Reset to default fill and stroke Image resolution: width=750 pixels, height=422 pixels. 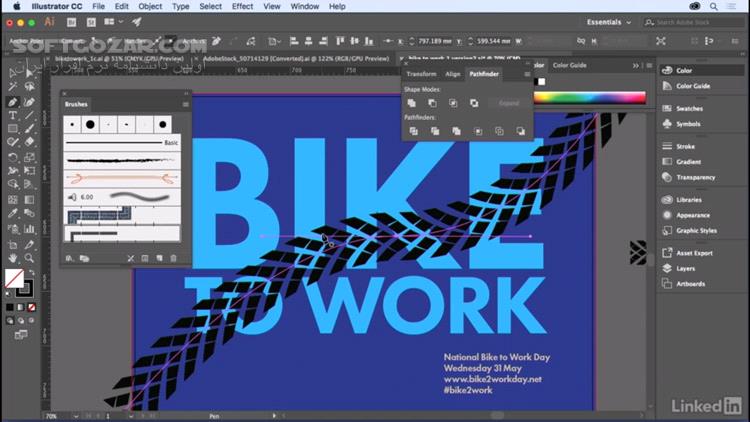tap(8, 294)
